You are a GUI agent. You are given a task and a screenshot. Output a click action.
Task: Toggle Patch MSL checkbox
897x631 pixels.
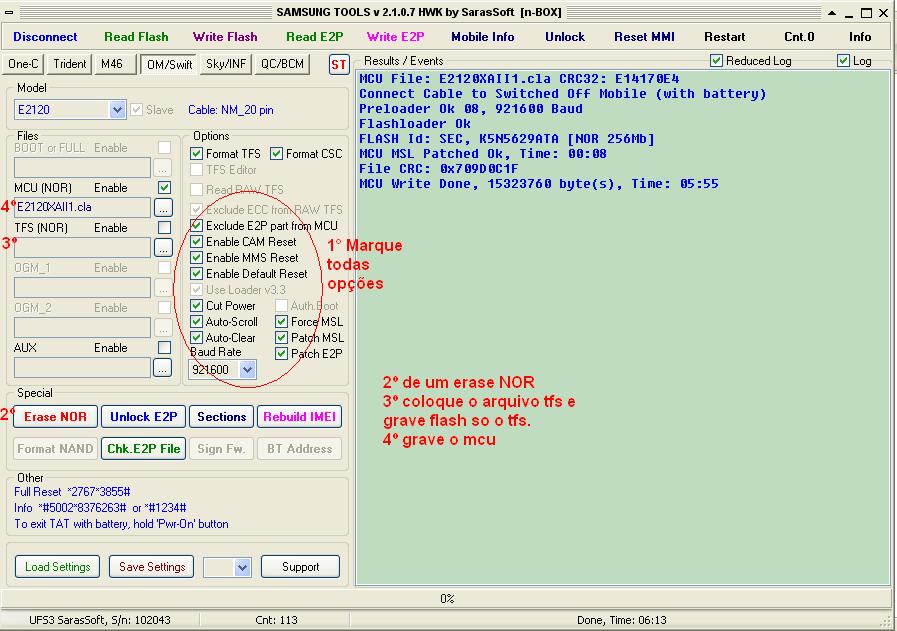click(281, 338)
